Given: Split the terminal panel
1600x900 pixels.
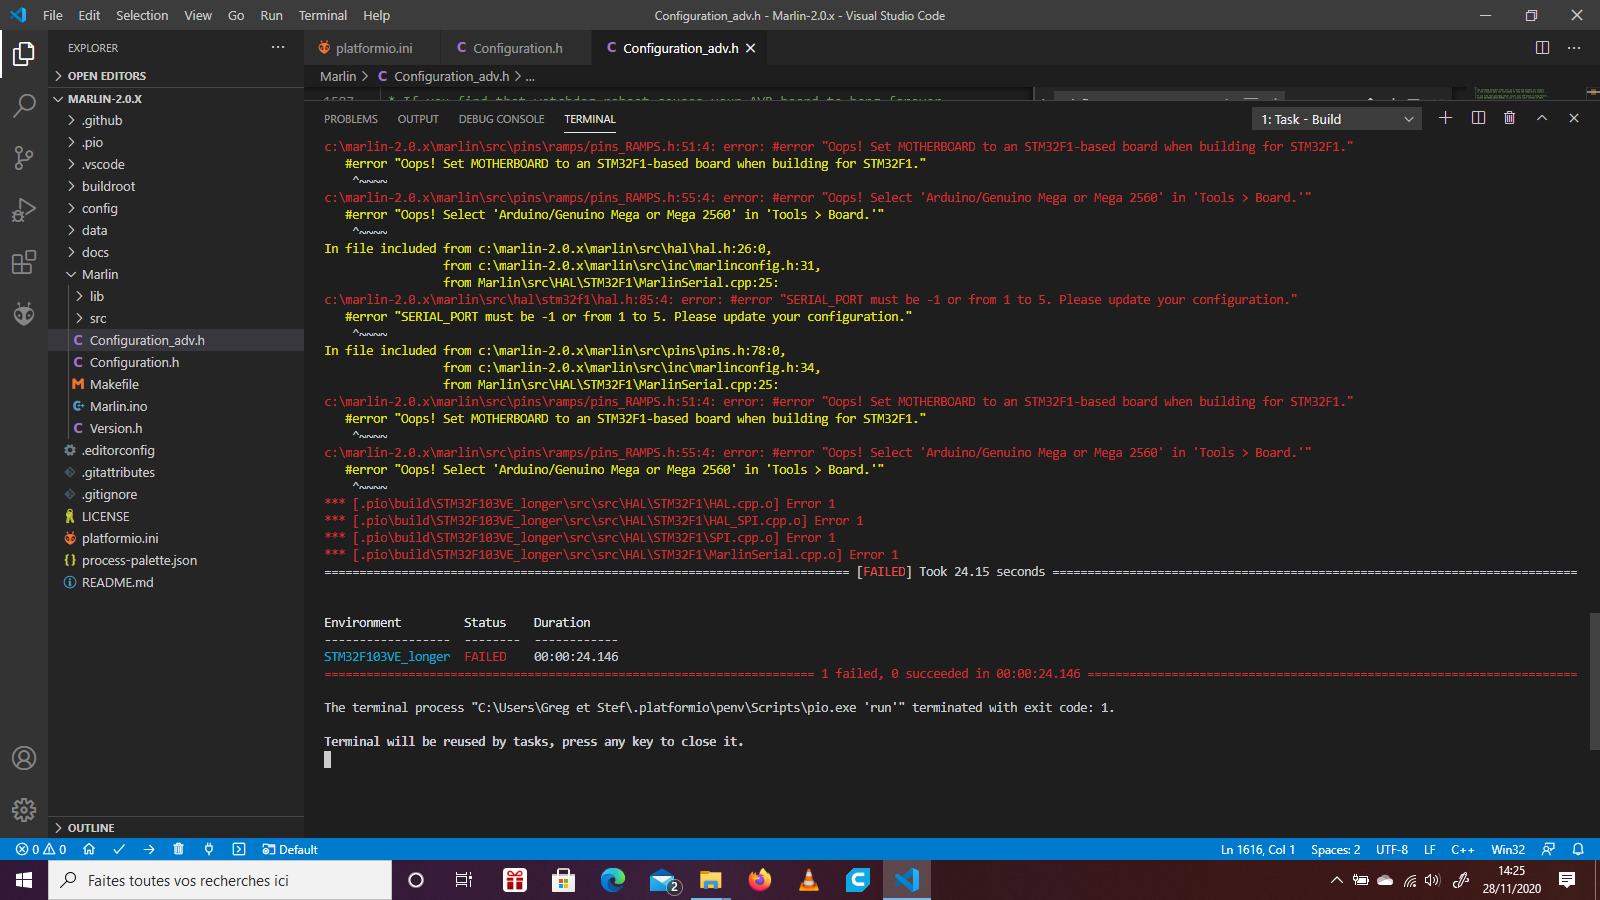Looking at the screenshot, I should (x=1478, y=118).
